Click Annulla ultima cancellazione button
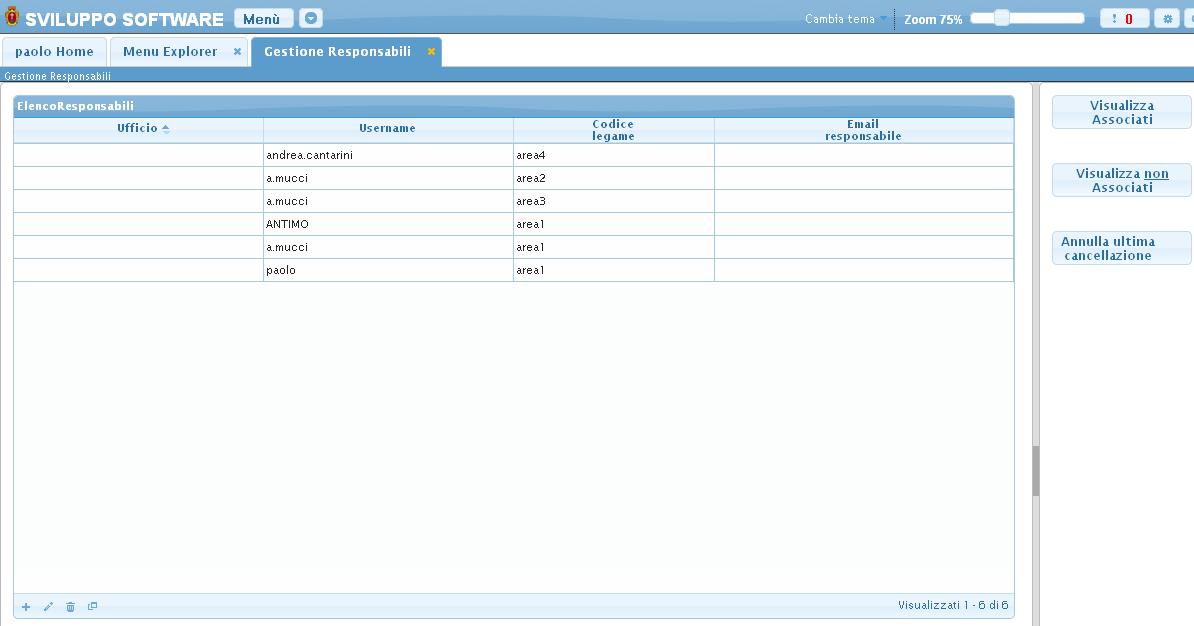Image resolution: width=1194 pixels, height=626 pixels. tap(1121, 248)
